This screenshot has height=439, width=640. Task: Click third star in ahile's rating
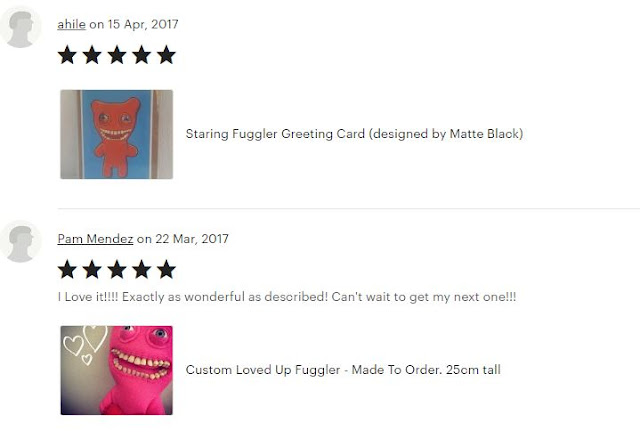pyautogui.click(x=117, y=55)
